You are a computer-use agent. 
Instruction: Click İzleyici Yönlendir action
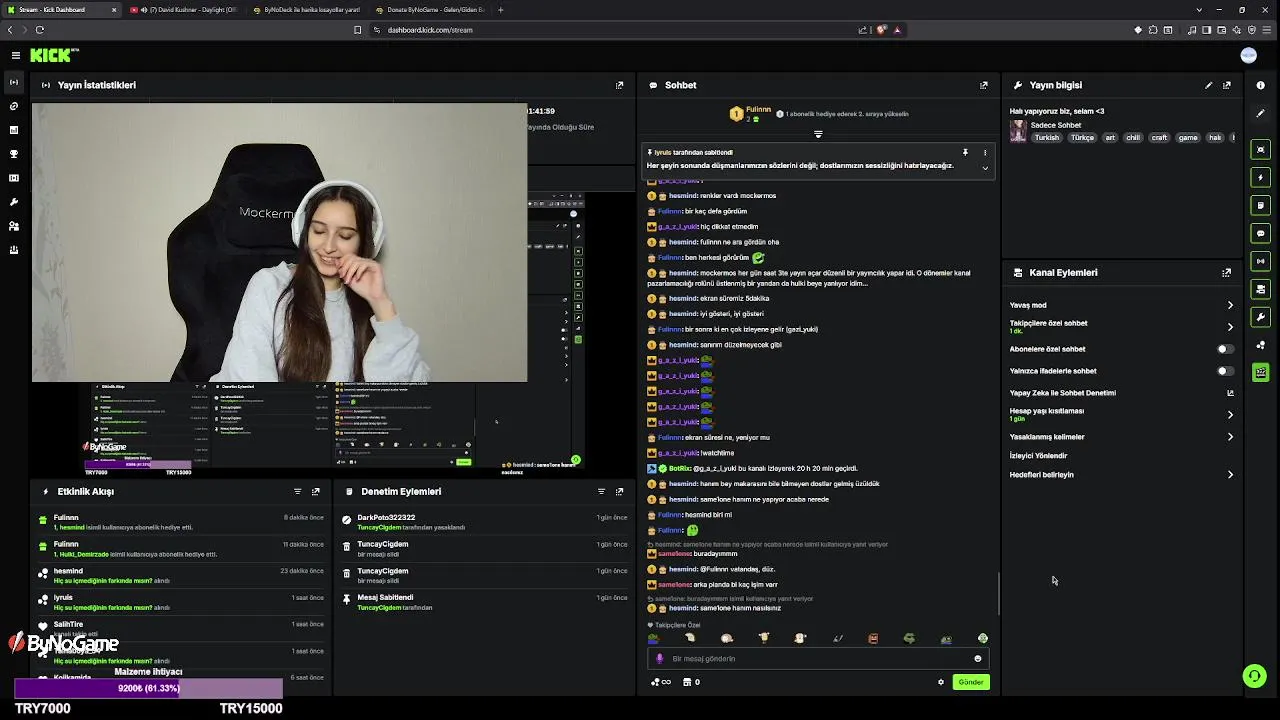(x=1038, y=456)
